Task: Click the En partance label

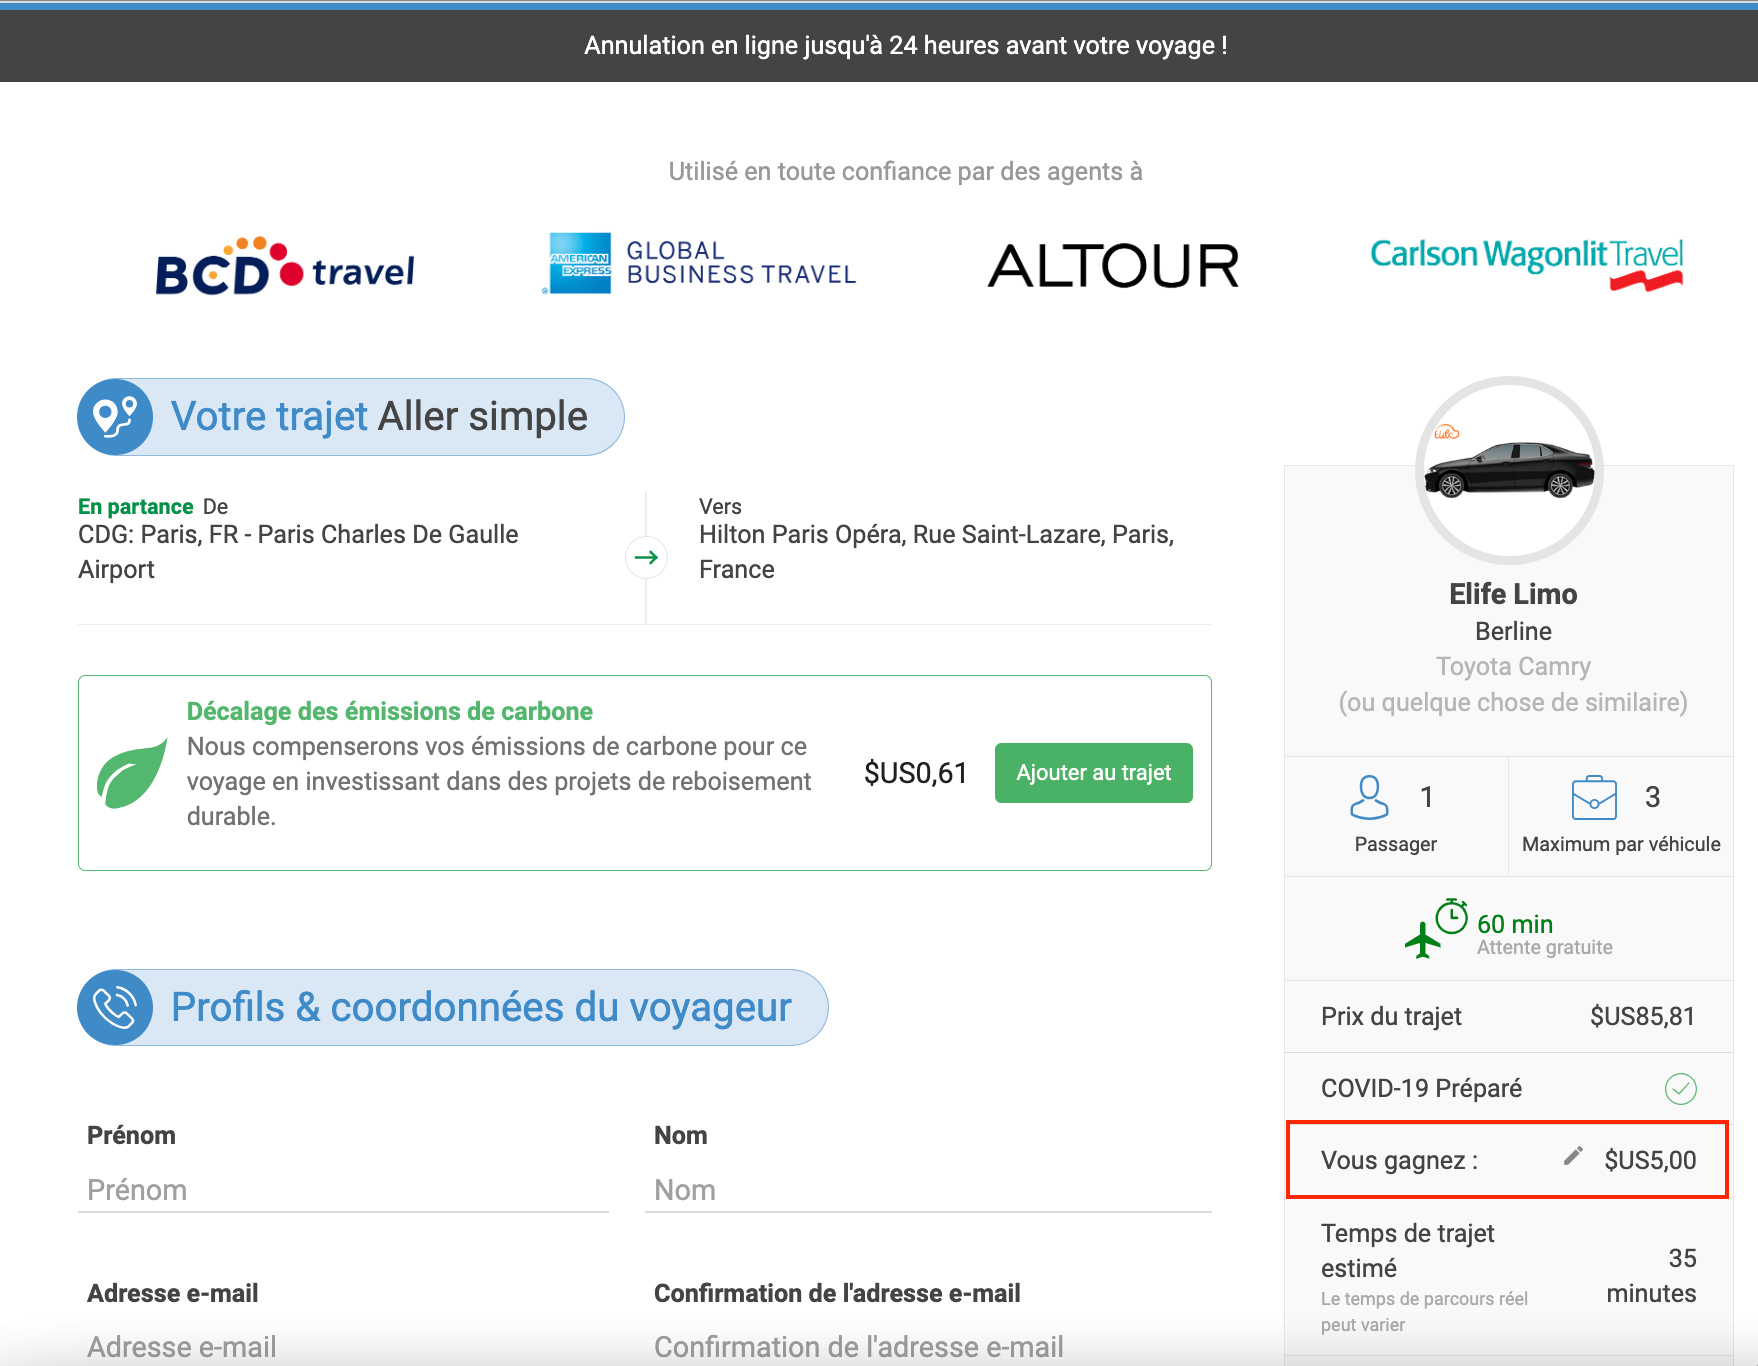Action: tap(135, 506)
